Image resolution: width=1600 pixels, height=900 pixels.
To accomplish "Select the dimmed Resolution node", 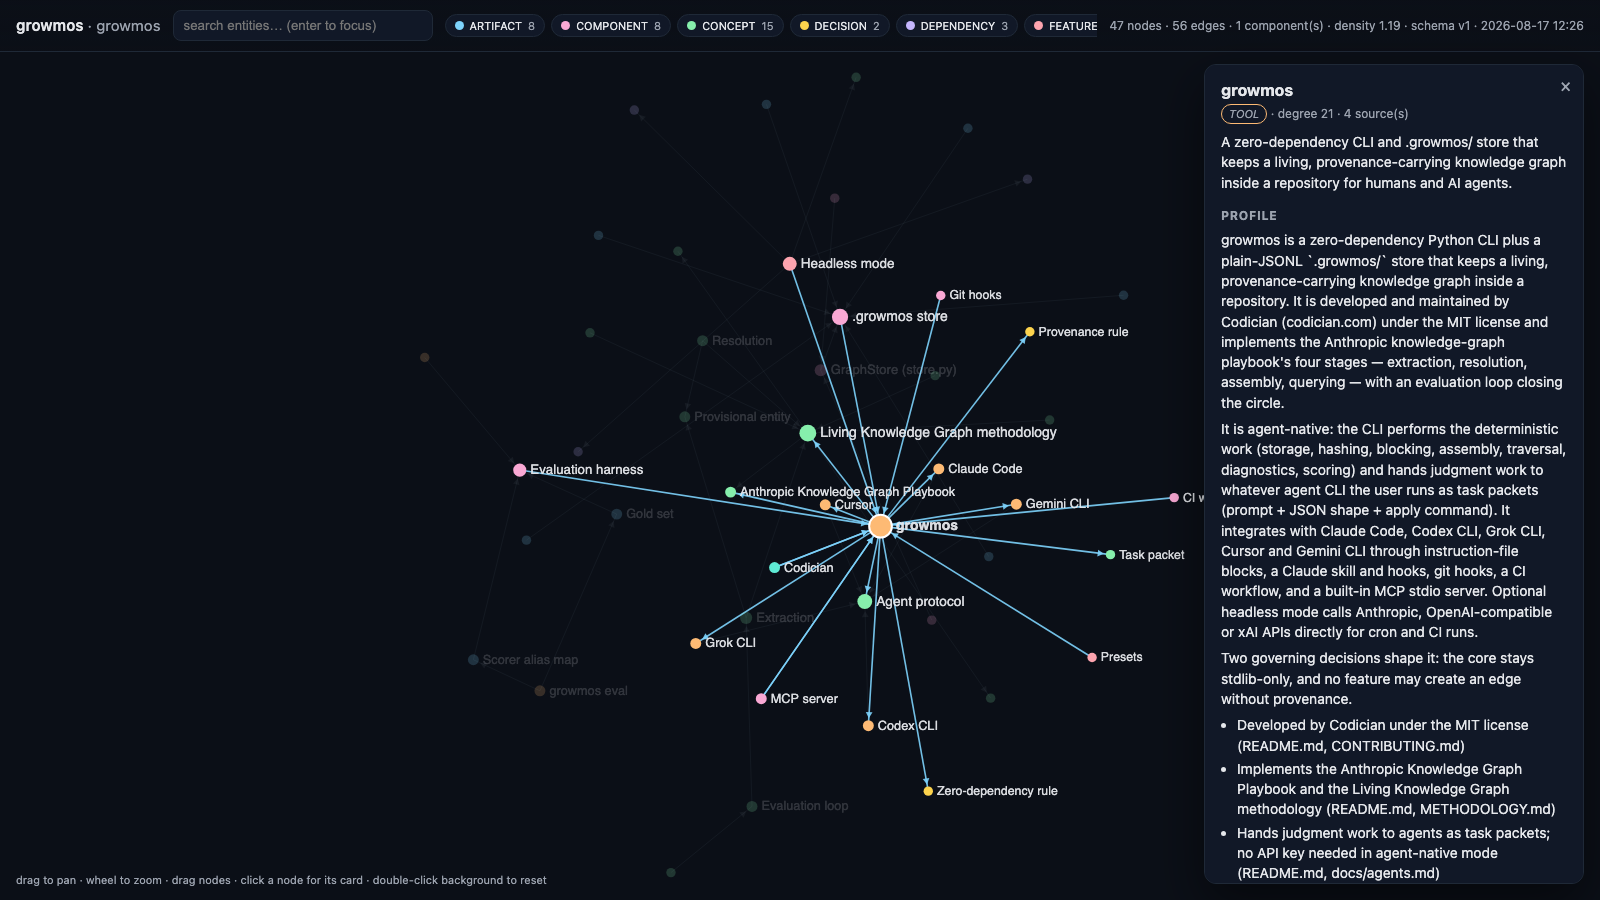I will pyautogui.click(x=703, y=341).
